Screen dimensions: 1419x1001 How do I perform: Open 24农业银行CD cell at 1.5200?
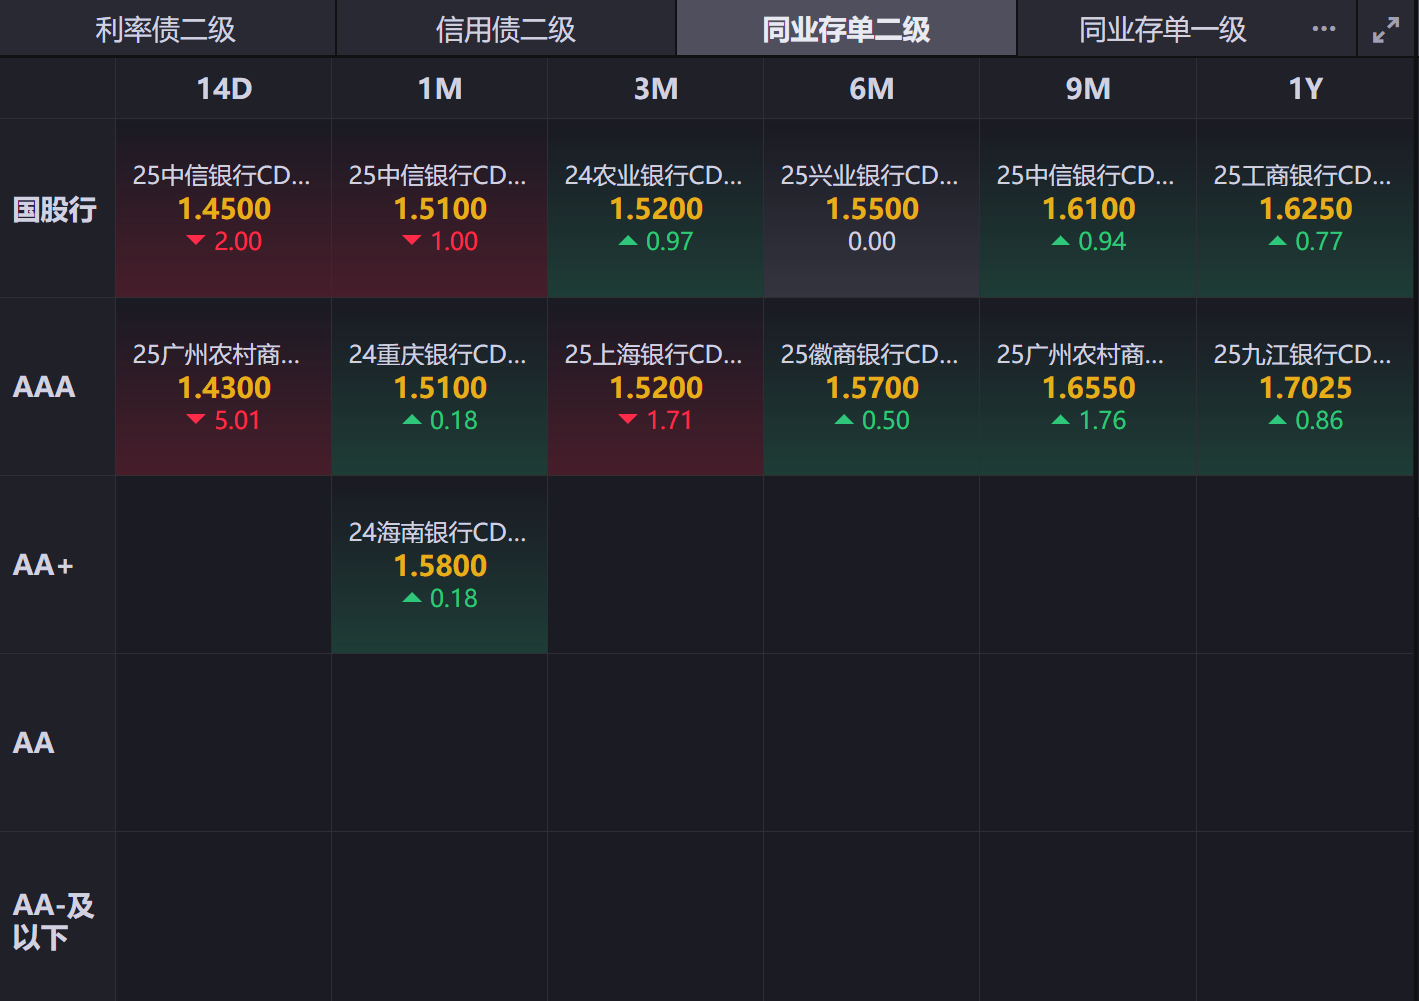coord(656,209)
